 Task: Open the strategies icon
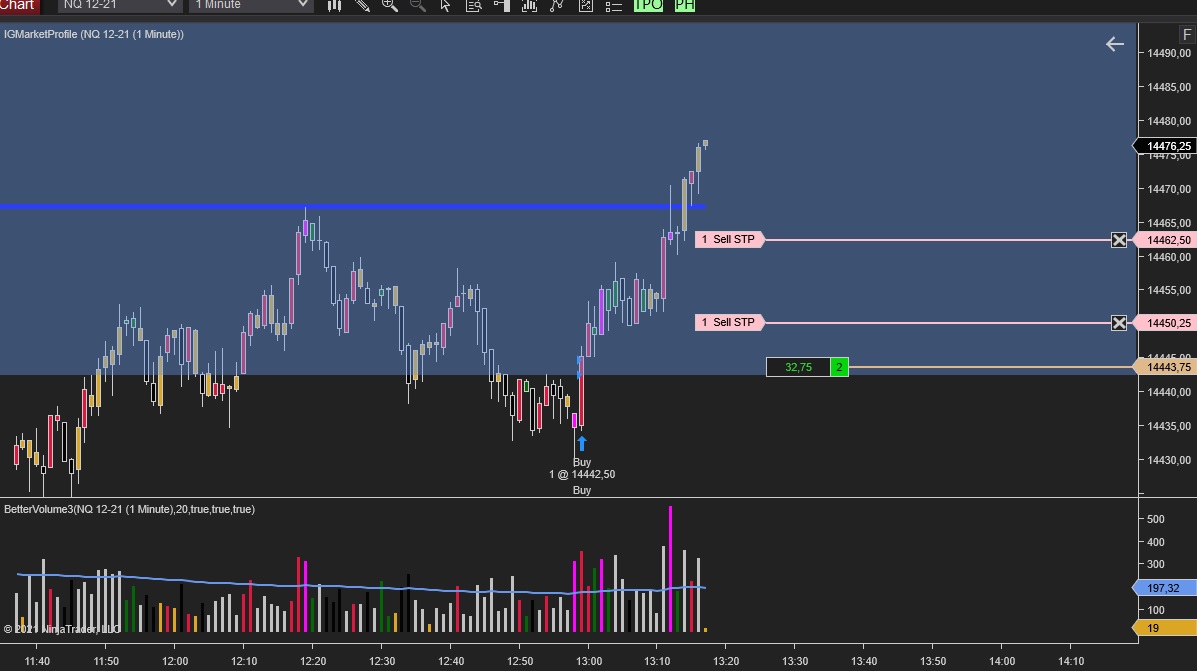click(557, 5)
